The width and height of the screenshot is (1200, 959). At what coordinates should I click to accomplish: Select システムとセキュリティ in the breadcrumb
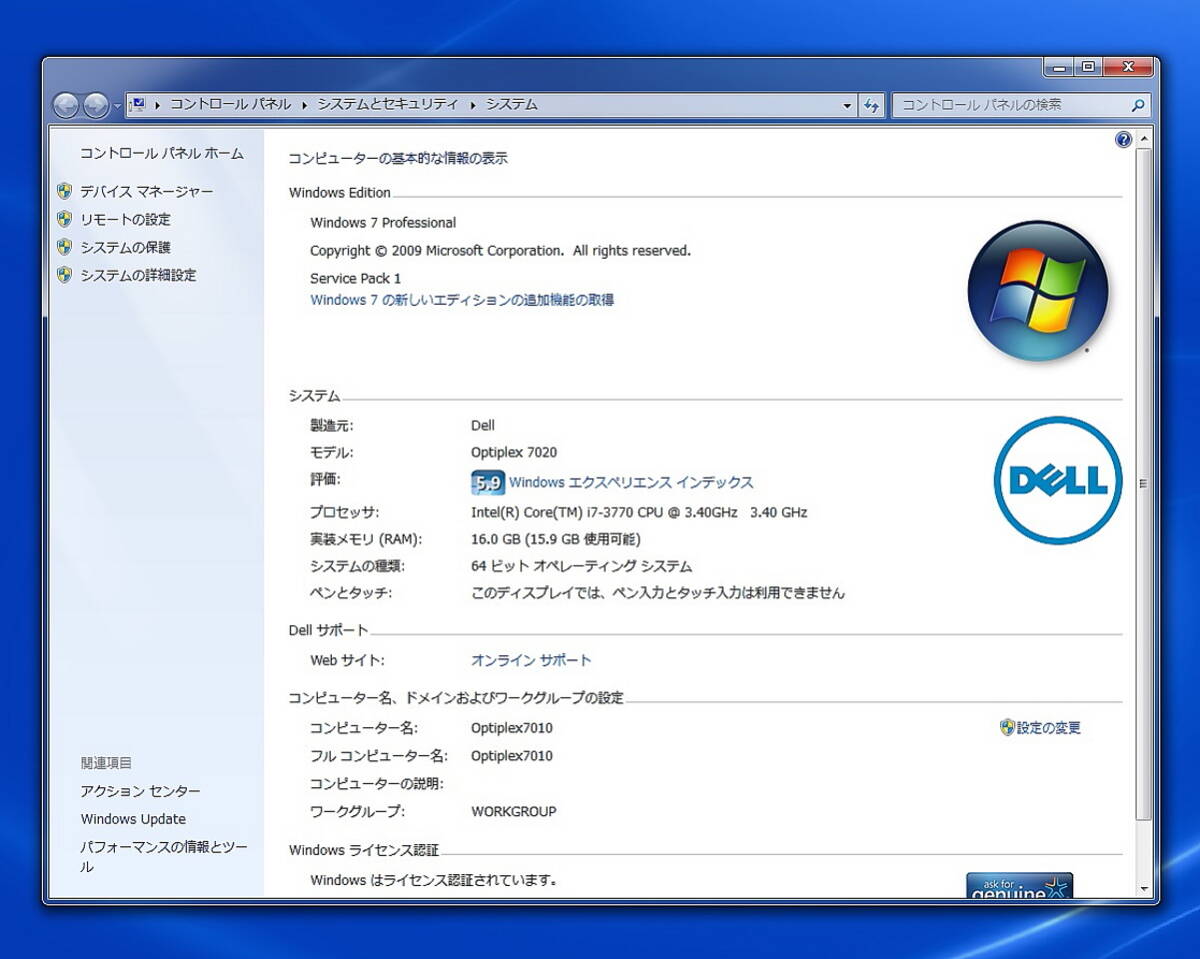[388, 104]
